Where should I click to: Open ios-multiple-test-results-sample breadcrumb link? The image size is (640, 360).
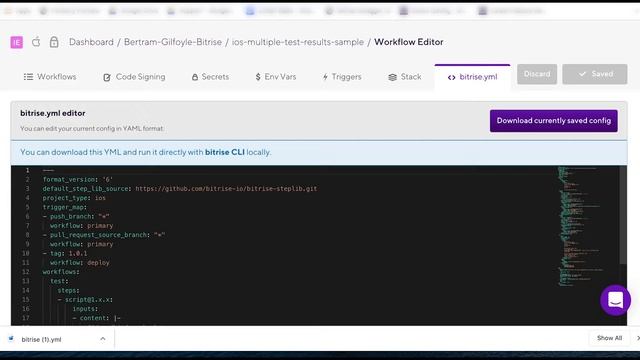click(298, 42)
